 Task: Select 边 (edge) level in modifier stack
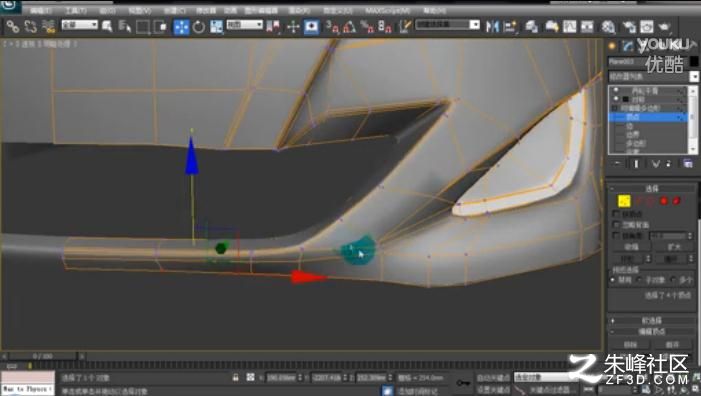pos(629,126)
